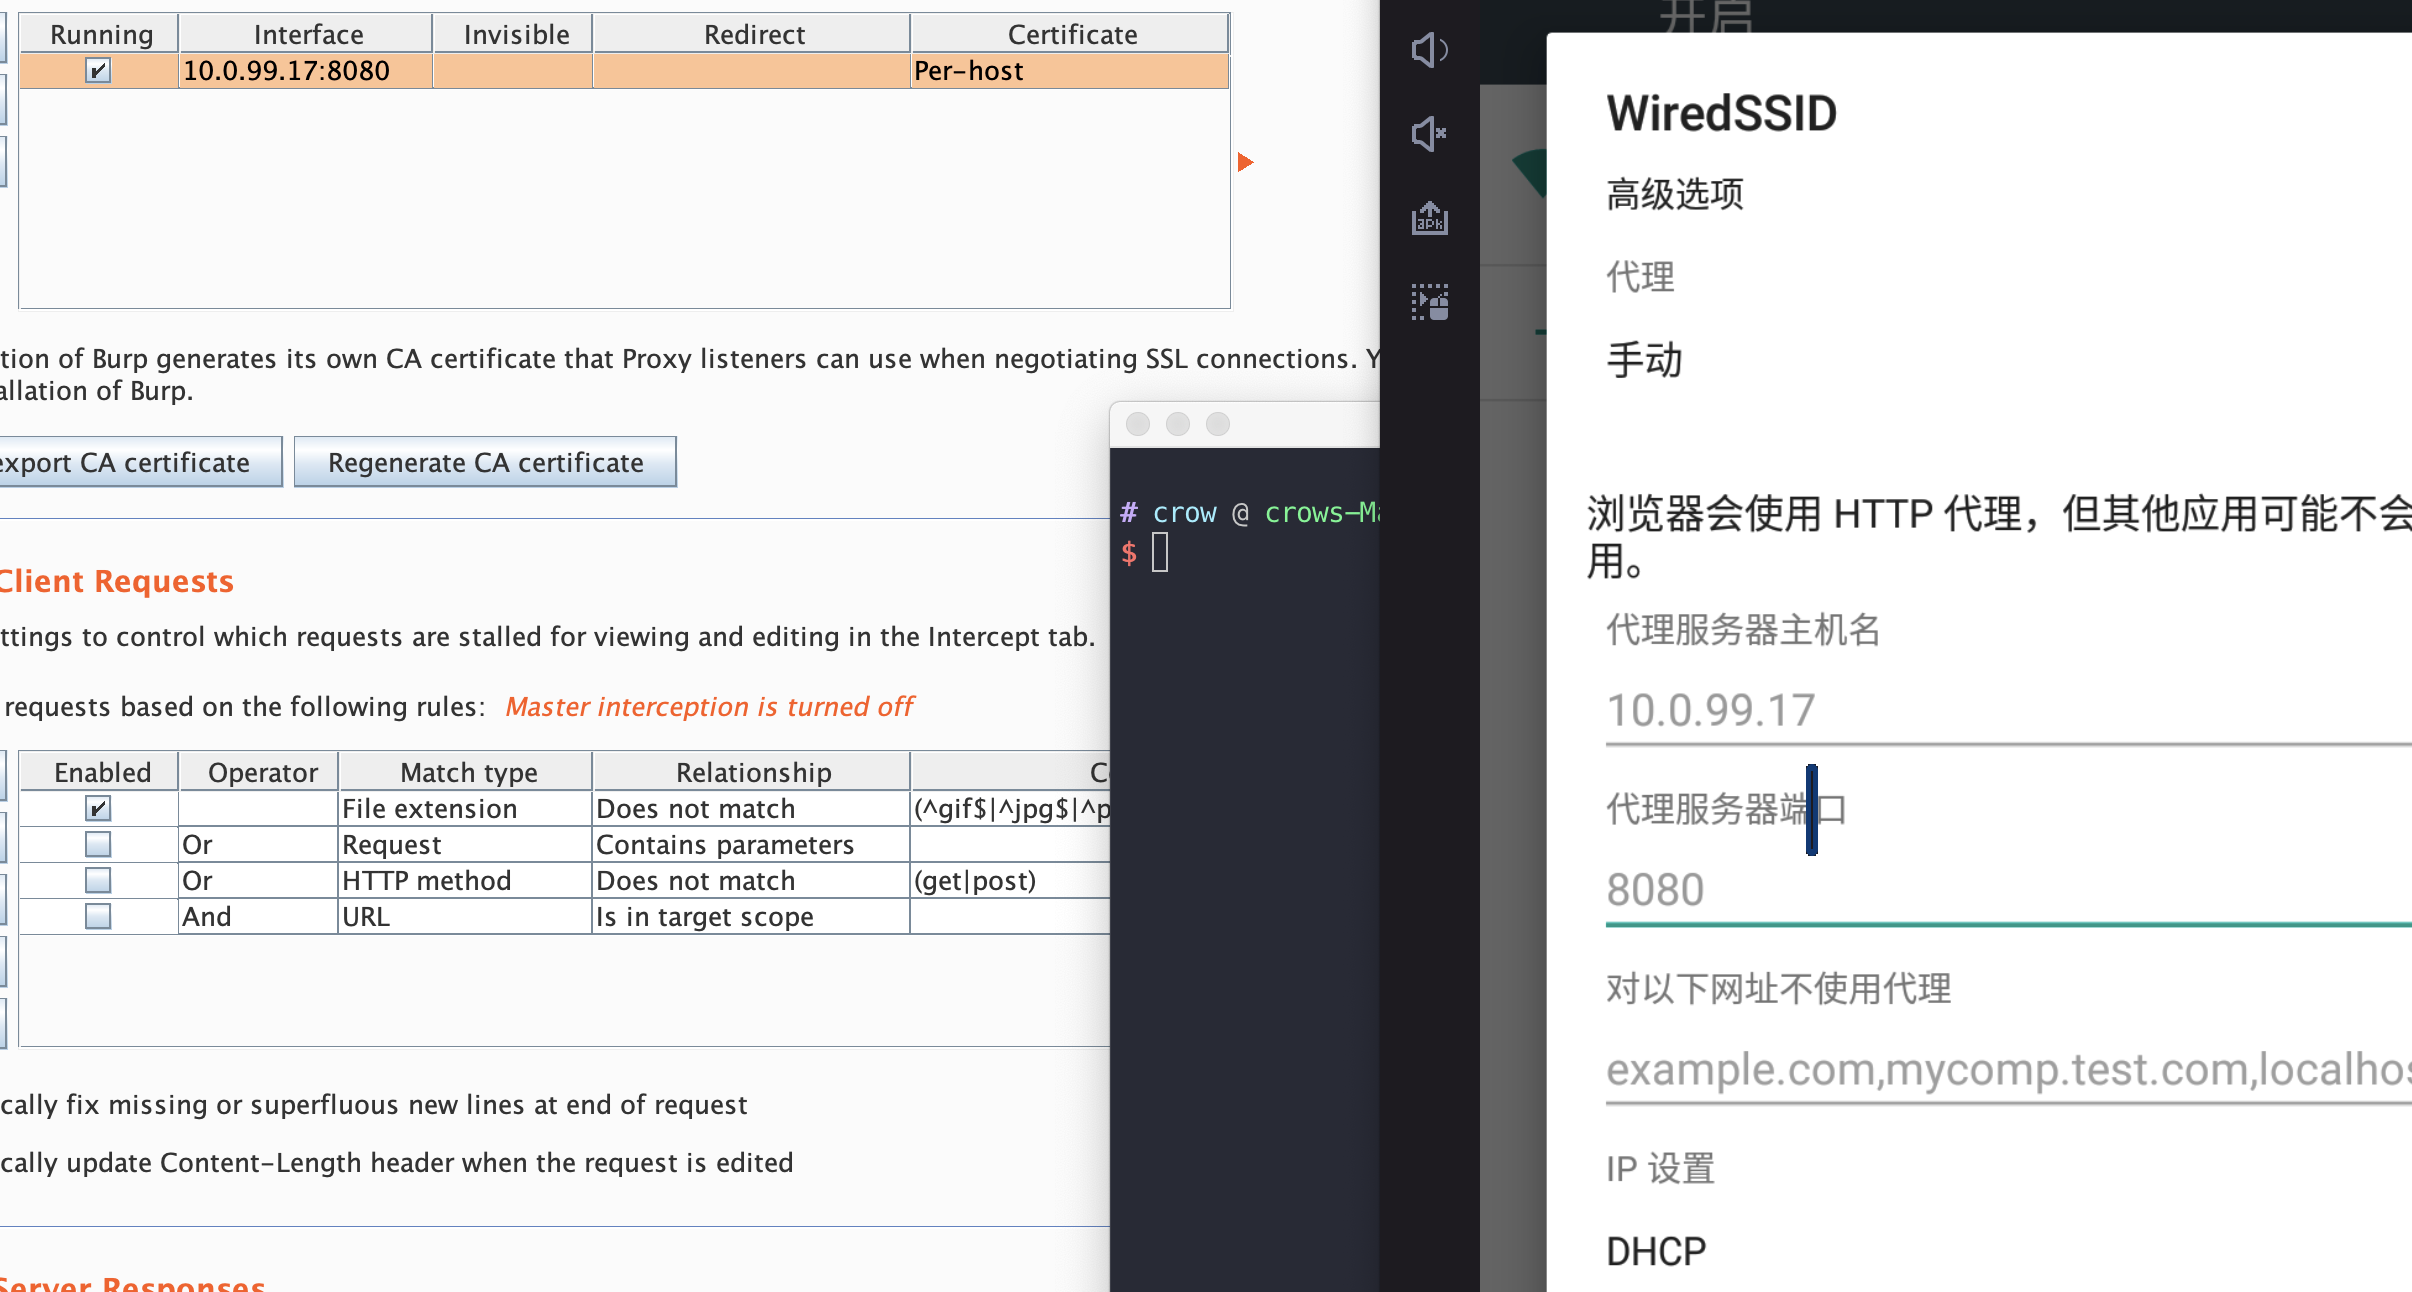Viewport: 2412px width, 1292px height.
Task: Click the Relationship column header
Action: tap(752, 772)
